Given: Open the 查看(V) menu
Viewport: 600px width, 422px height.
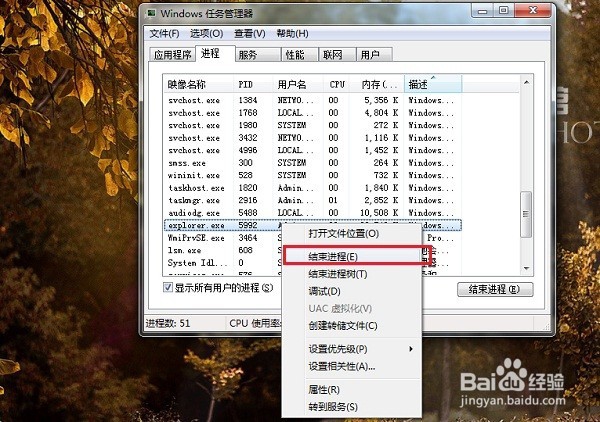Looking at the screenshot, I should point(249,34).
